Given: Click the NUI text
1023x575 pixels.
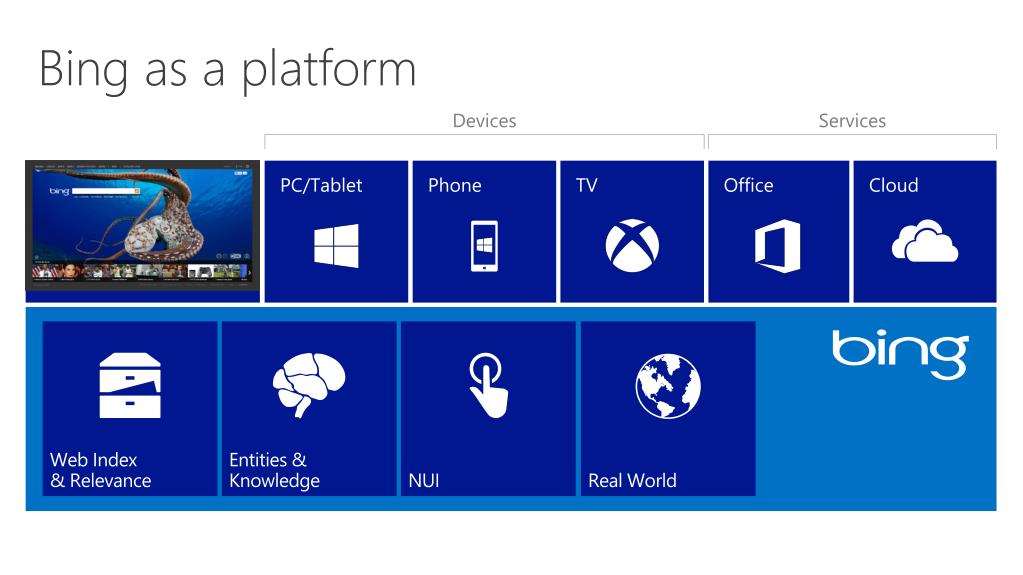Looking at the screenshot, I should click(x=424, y=481).
